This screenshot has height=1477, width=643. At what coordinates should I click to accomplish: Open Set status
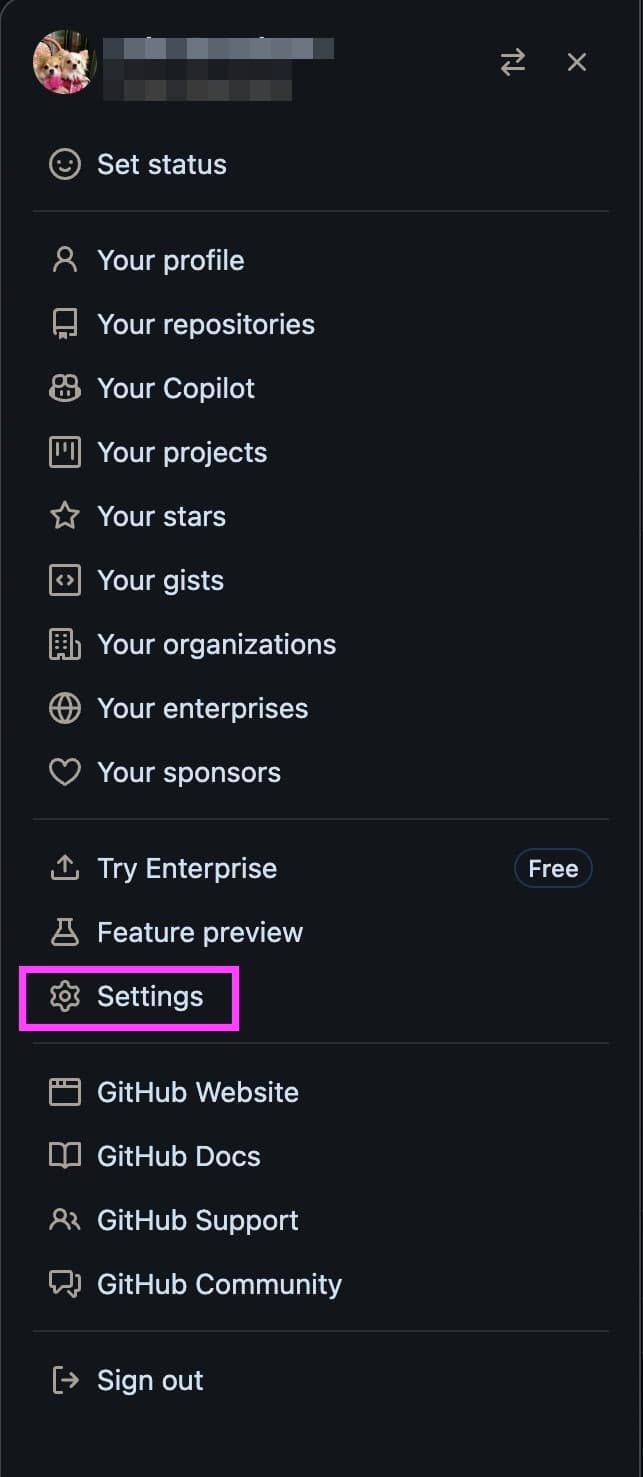point(161,164)
